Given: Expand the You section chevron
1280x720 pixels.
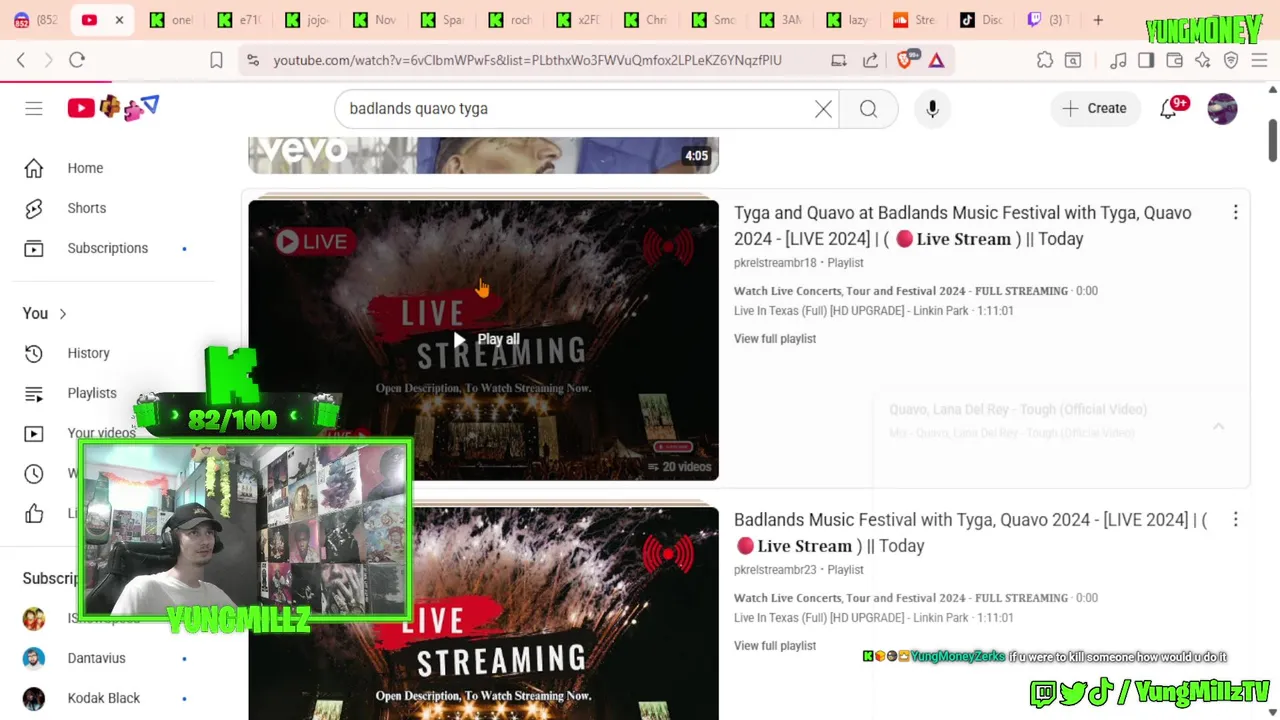Looking at the screenshot, I should point(63,314).
